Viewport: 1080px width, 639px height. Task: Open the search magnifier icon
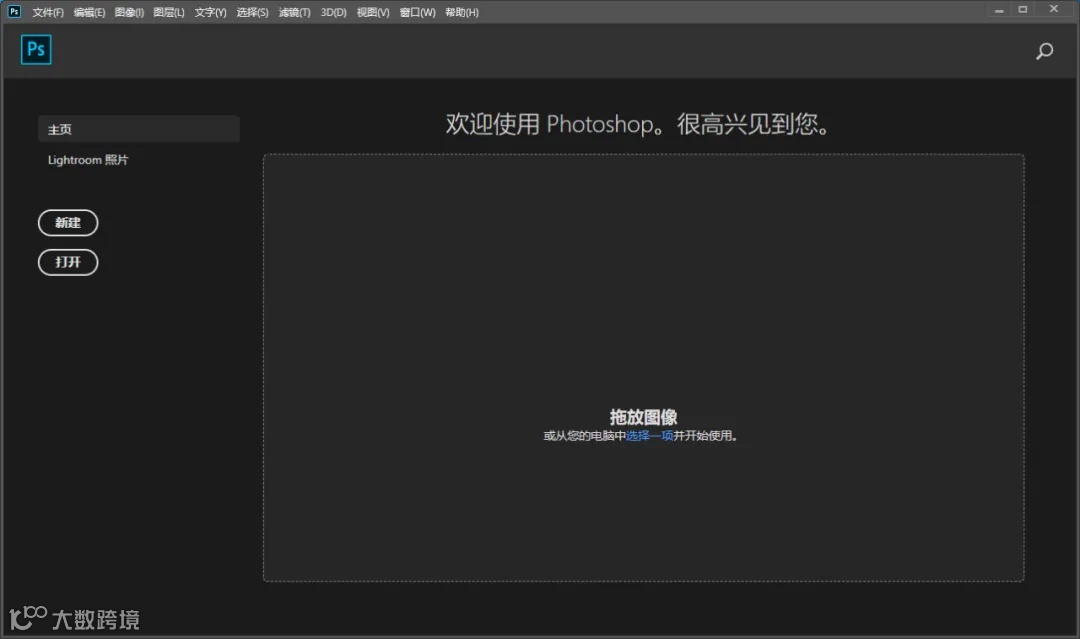tap(1044, 51)
